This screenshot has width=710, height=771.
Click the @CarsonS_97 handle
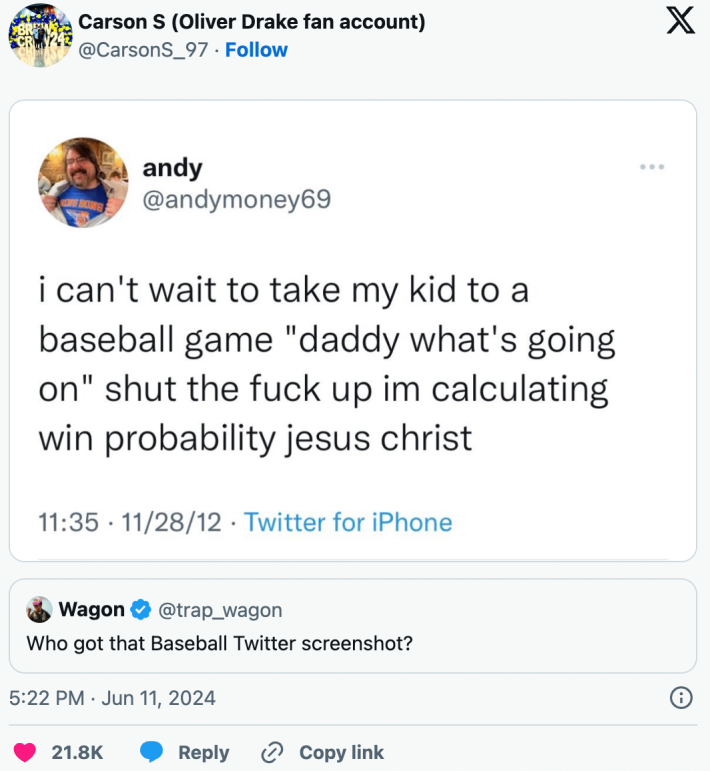[147, 50]
